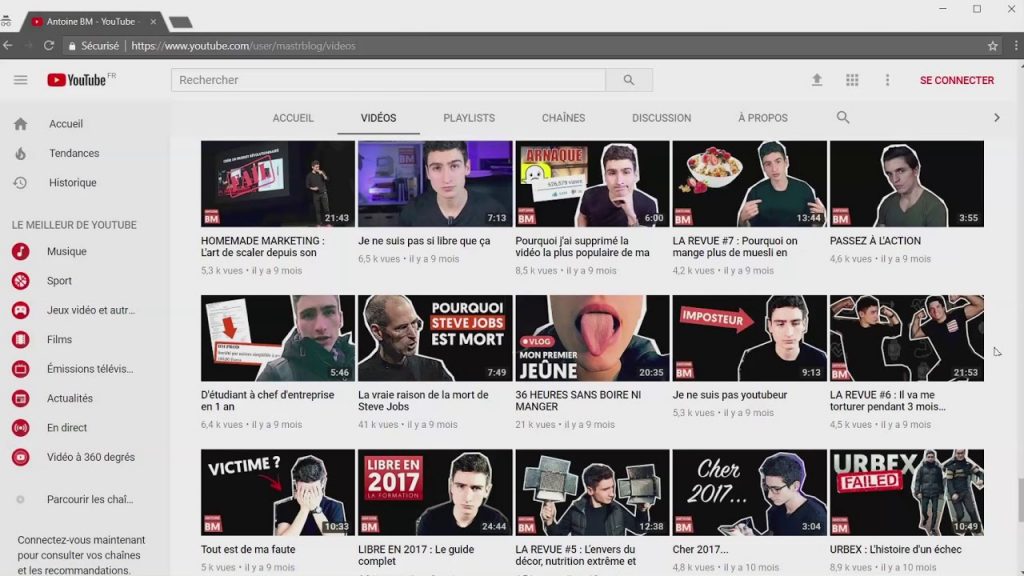This screenshot has width=1024, height=576.
Task: Open the hamburger guide menu
Action: tap(20, 80)
